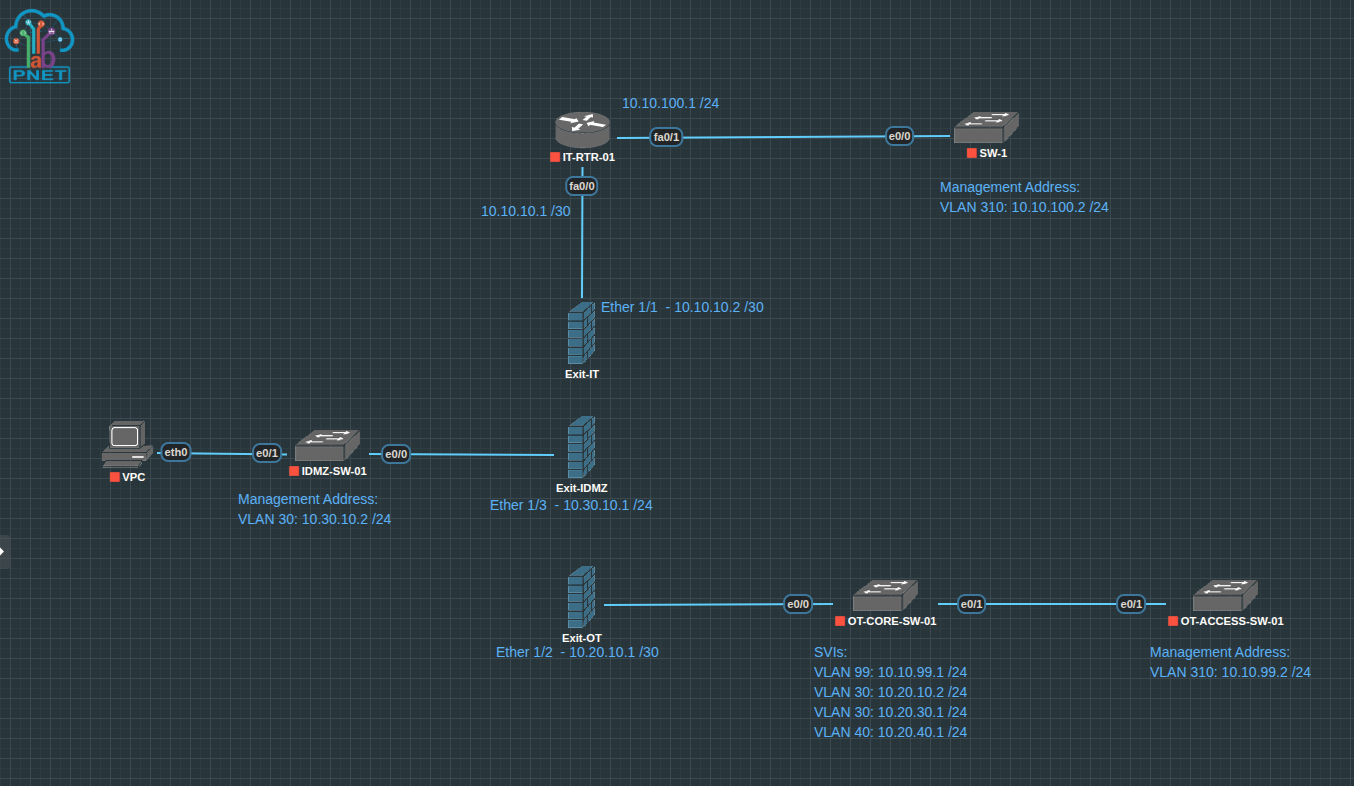1354x786 pixels.
Task: Click the VLAN 40: 10.20.40.1 /24 text
Action: coord(891,732)
